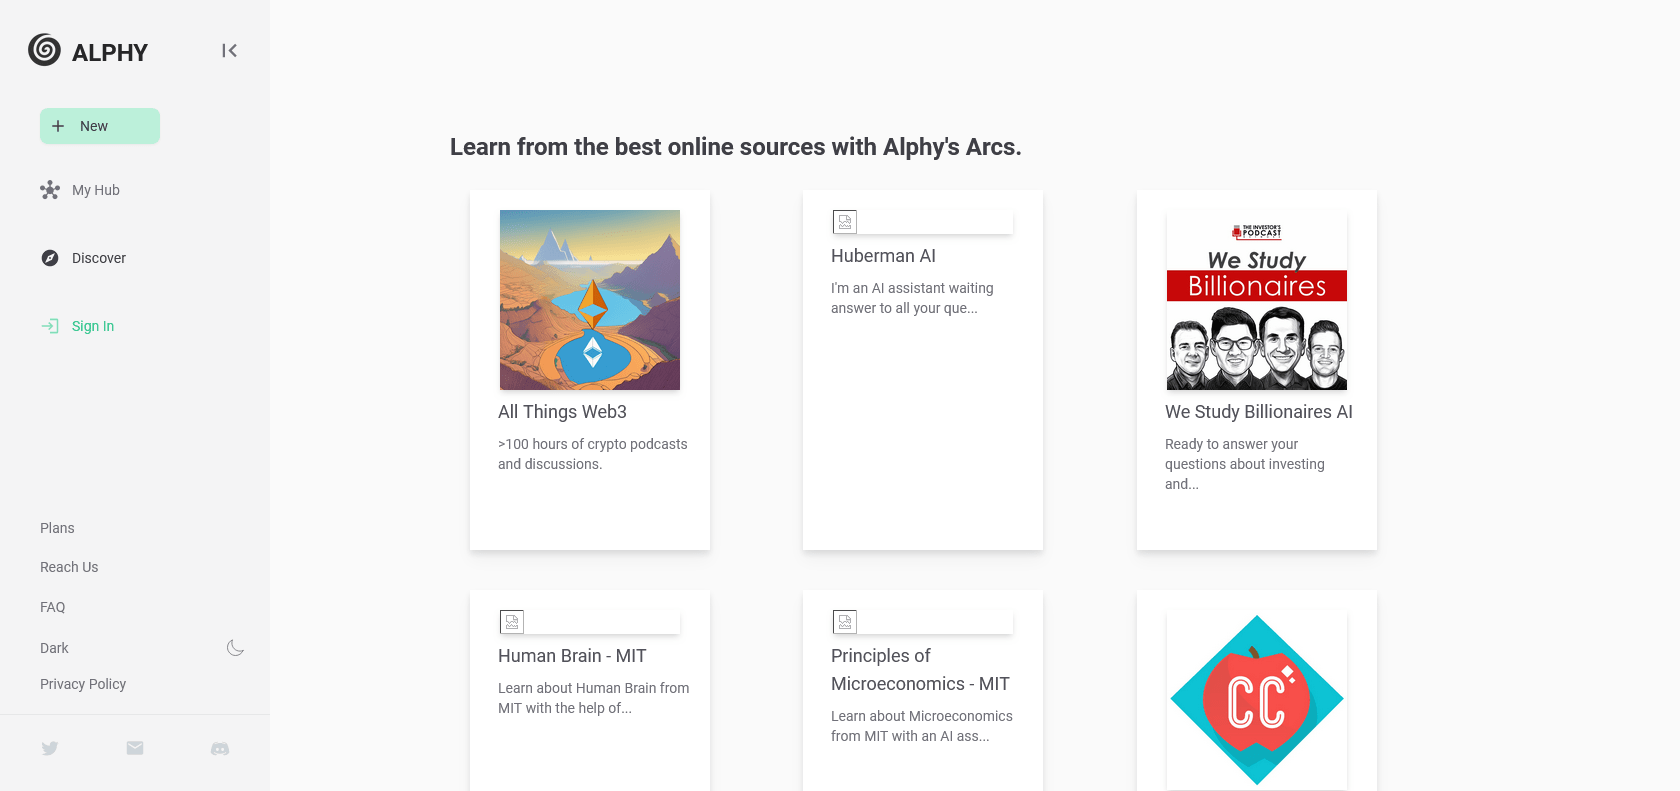Toggle dark mode with the moon icon
Screen dimensions: 1680x791
click(x=235, y=648)
